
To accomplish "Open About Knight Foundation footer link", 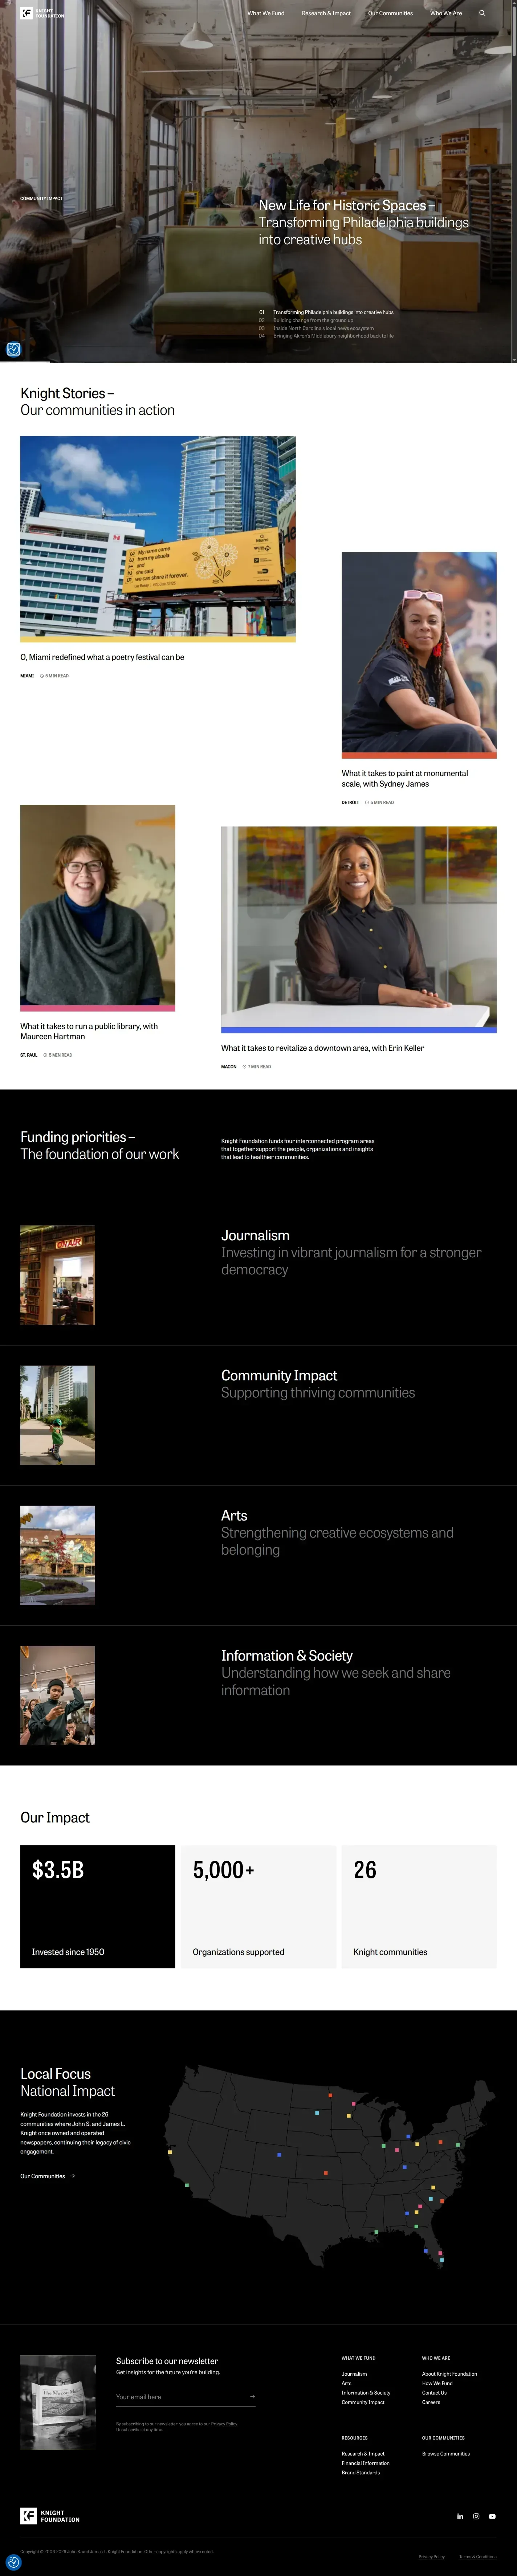I will pyautogui.click(x=449, y=2374).
